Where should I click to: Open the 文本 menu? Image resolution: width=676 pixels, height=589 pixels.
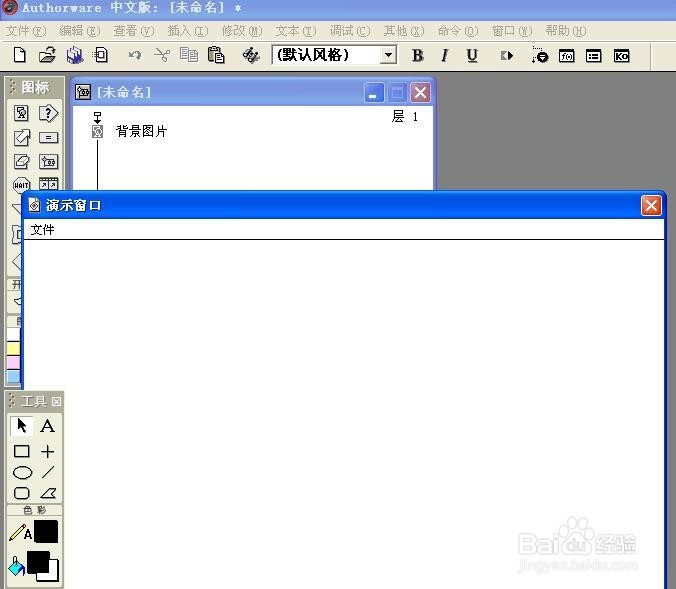[296, 31]
